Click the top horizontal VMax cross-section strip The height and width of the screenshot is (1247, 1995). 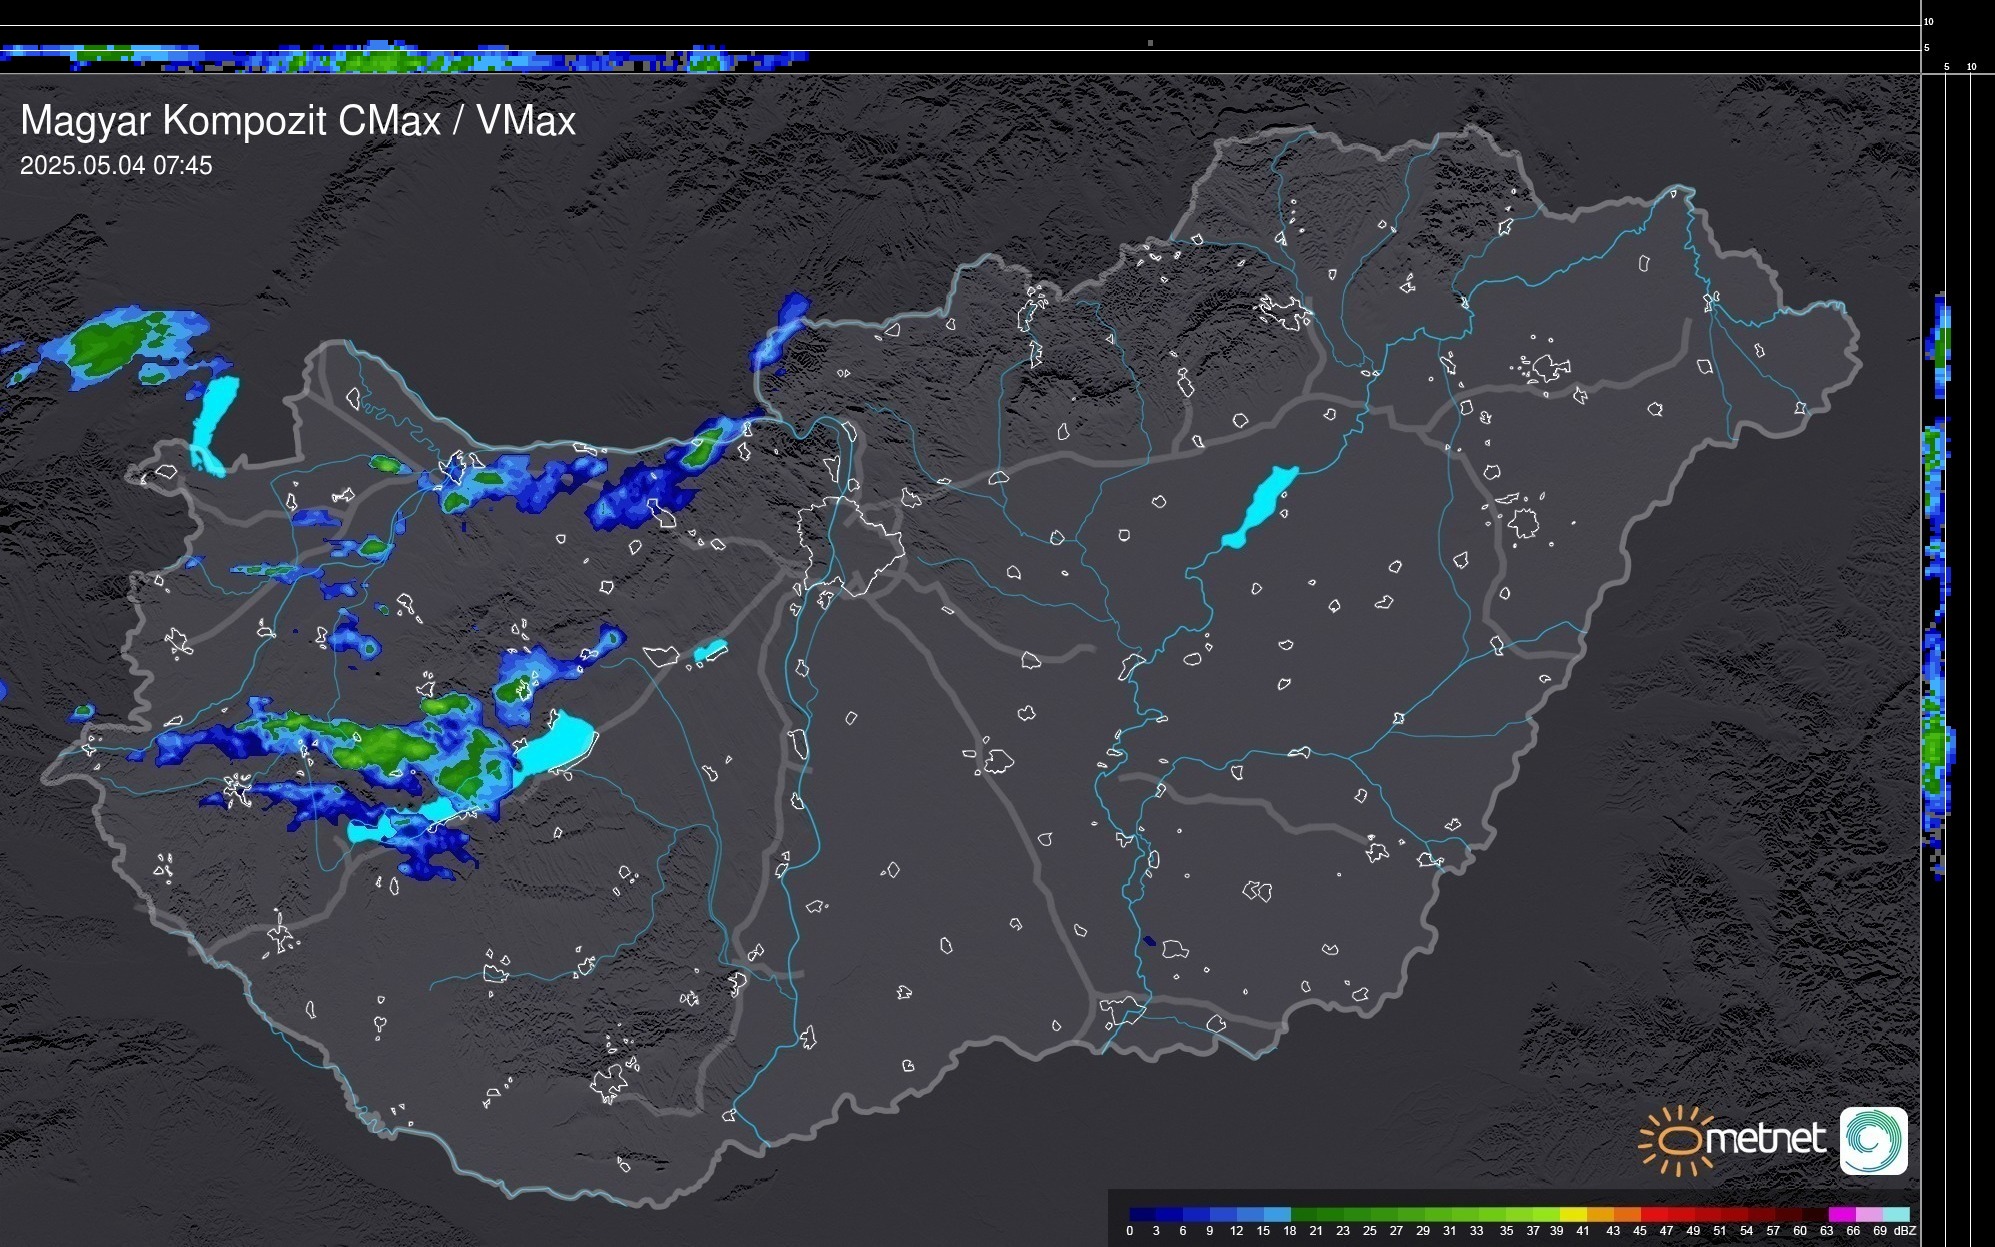(400, 58)
